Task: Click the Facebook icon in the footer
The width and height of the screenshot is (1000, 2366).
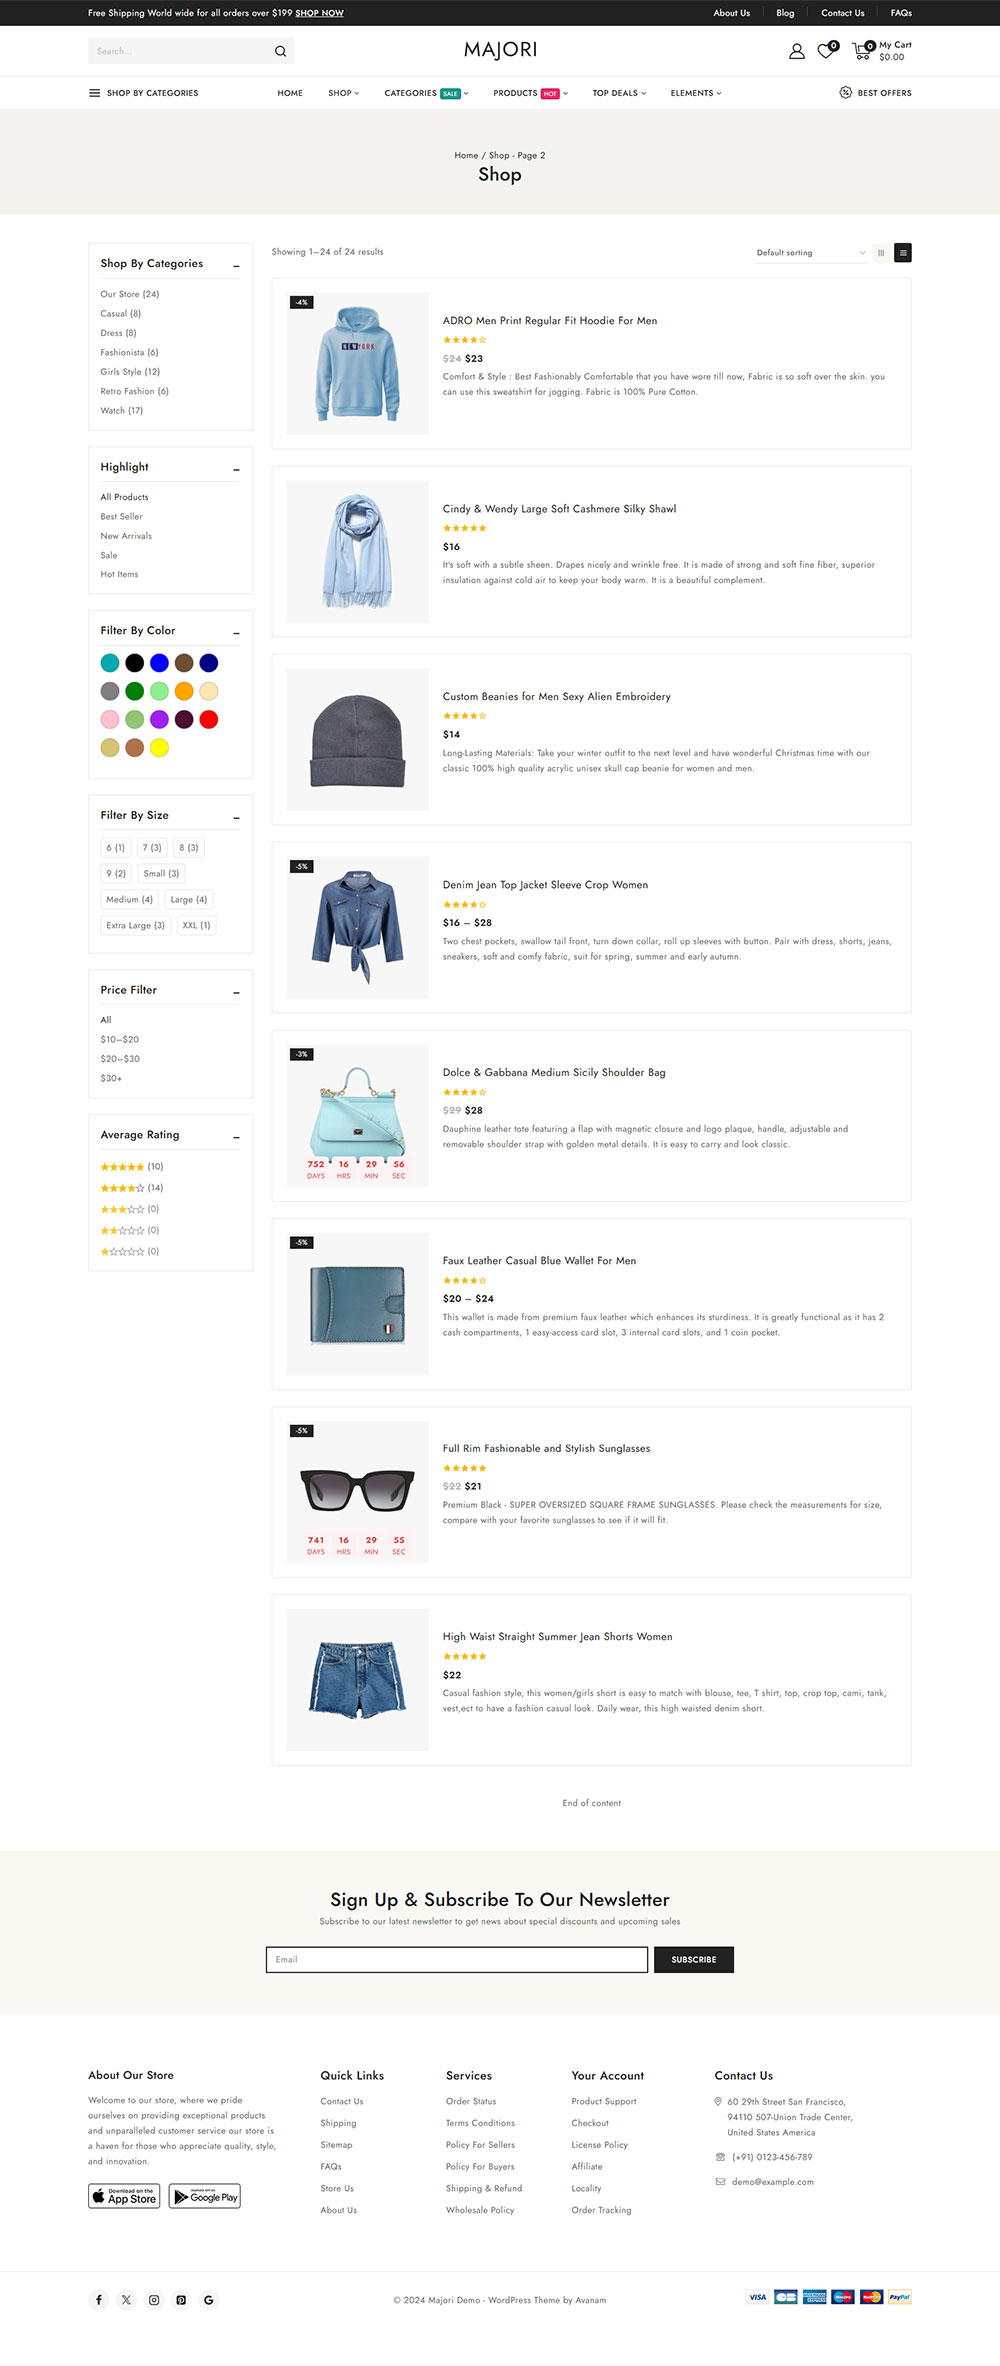Action: tap(99, 2300)
